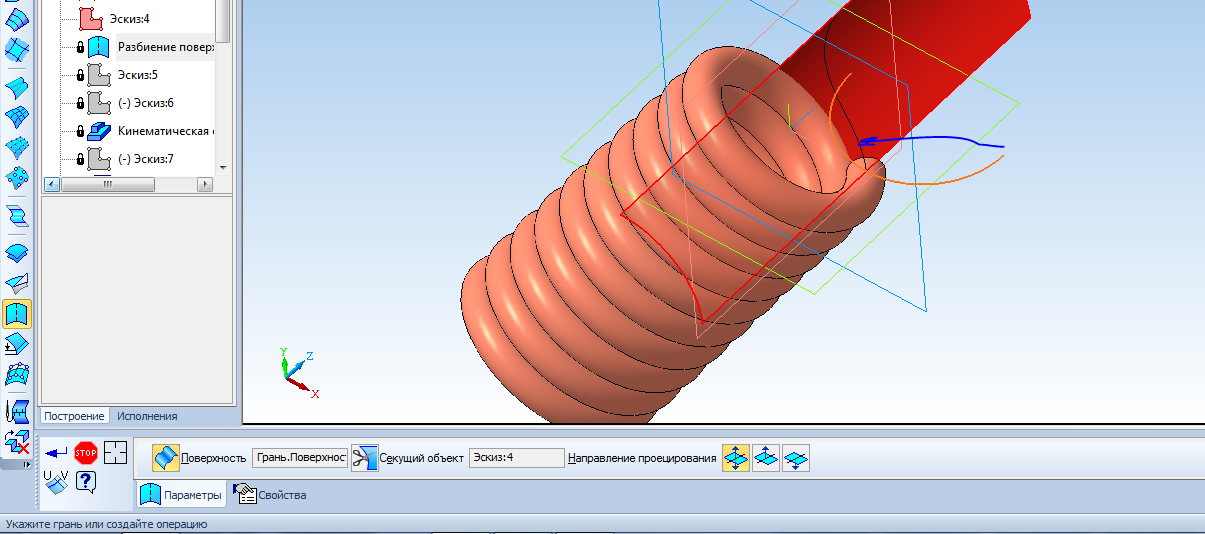Screen dimensions: 1205x534
Task: Click the square corner-brackets icon beside STOP
Action: [116, 453]
